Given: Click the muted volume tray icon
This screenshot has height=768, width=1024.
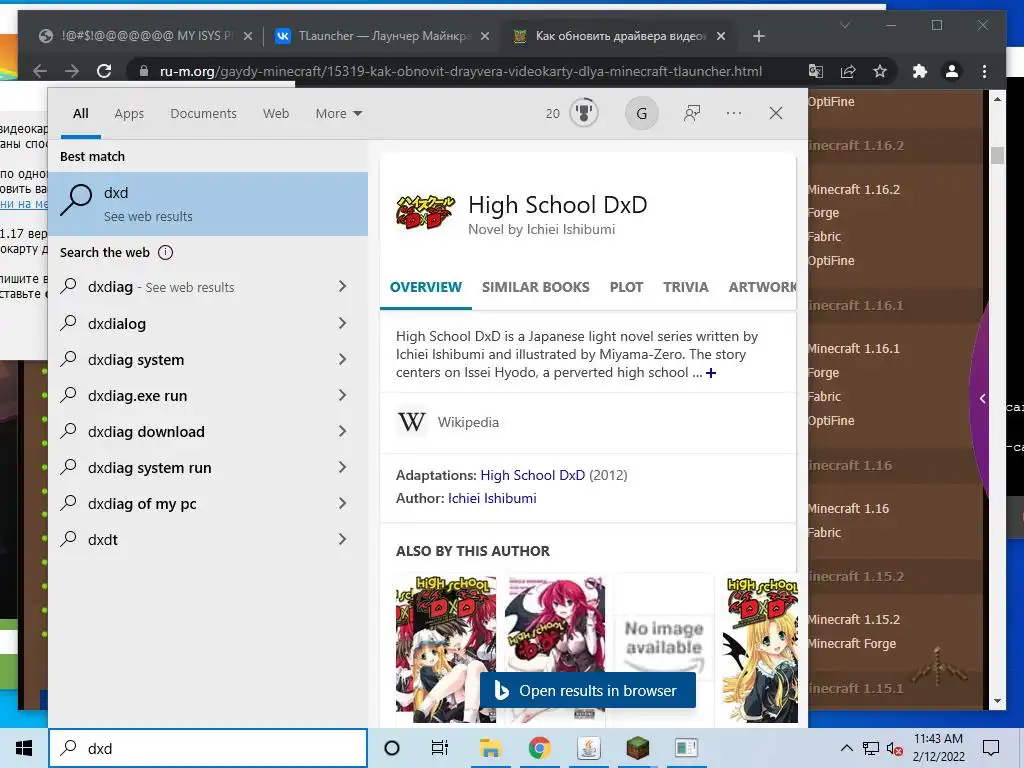Looking at the screenshot, I should [x=894, y=748].
